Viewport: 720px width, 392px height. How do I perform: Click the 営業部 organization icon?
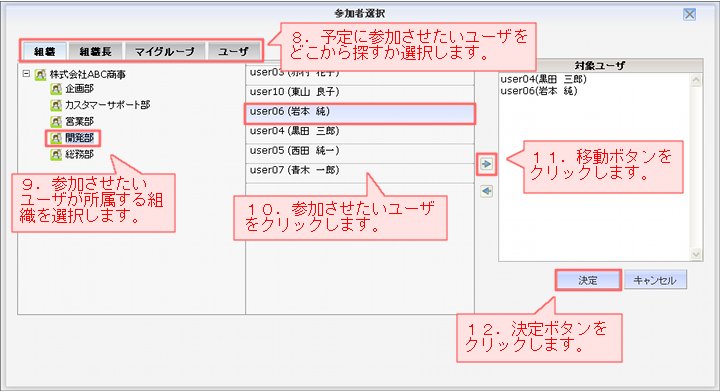pos(56,122)
